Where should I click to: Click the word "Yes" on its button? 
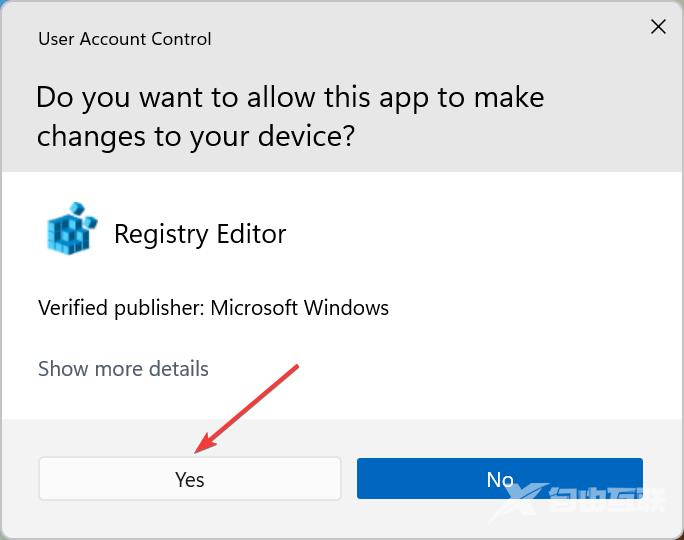189,479
